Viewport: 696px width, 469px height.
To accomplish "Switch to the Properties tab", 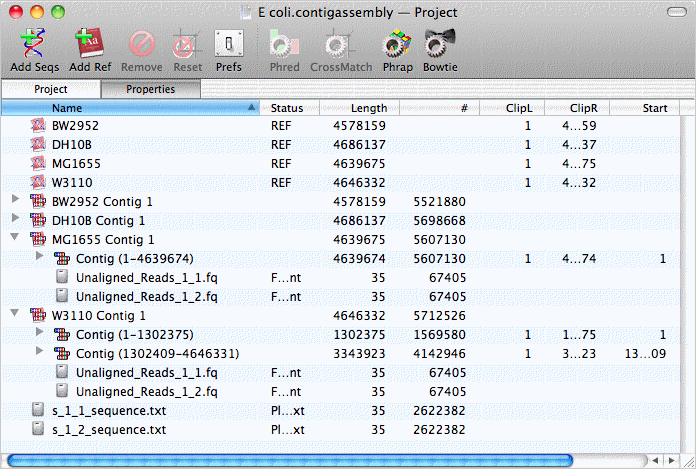I will click(x=150, y=89).
